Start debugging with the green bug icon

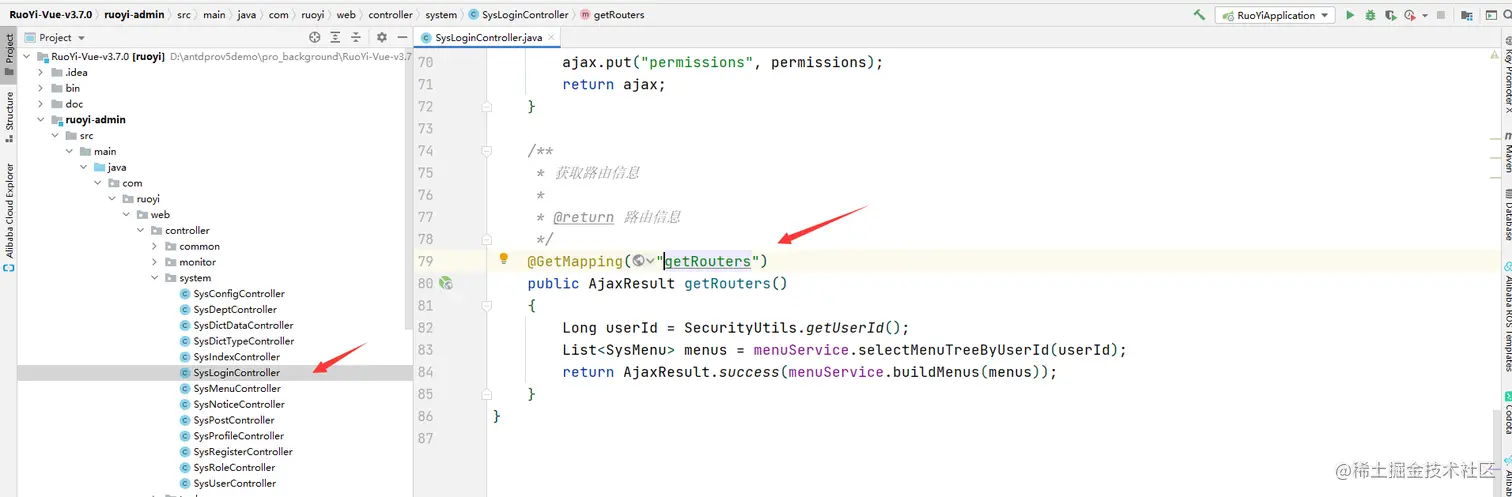pyautogui.click(x=1370, y=15)
